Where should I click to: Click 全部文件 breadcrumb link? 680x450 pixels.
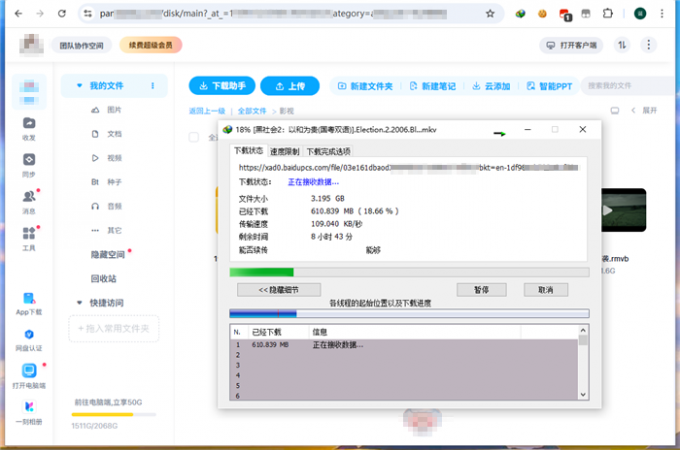click(x=252, y=111)
